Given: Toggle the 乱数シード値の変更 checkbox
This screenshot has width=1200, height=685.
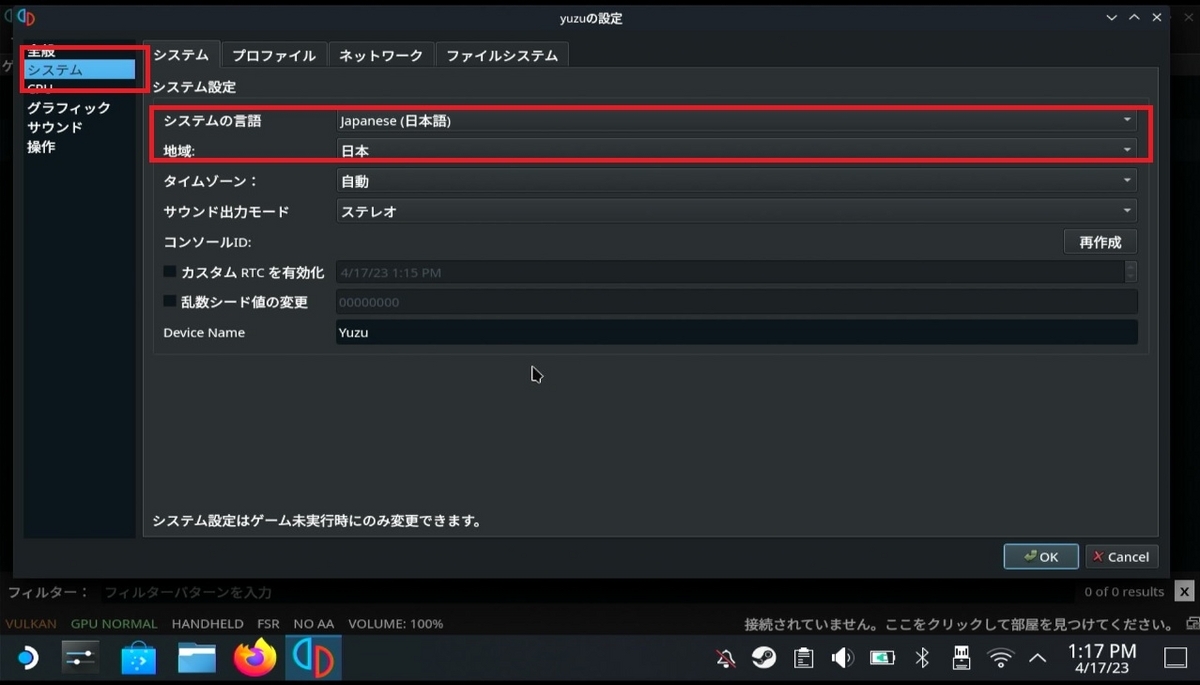Looking at the screenshot, I should pos(170,302).
